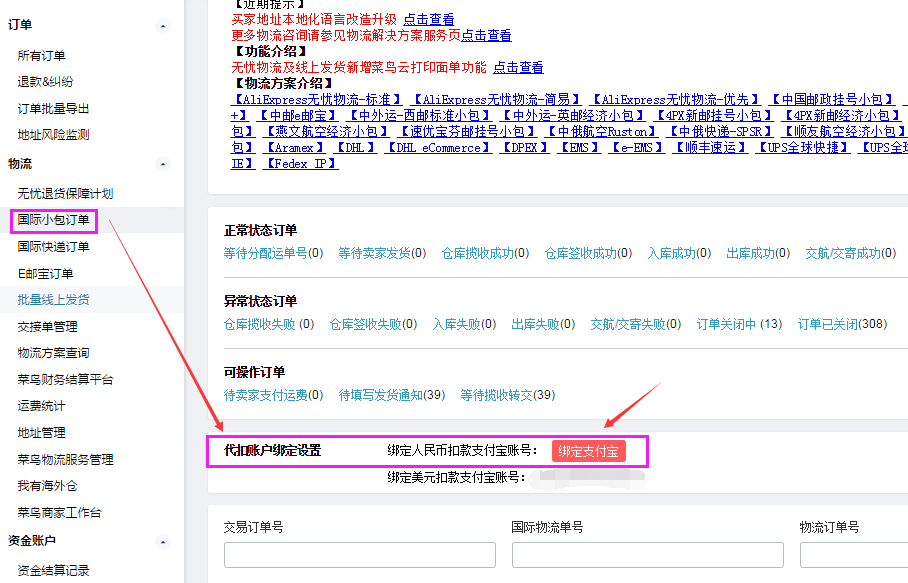Open the DHL link
908x583 pixels.
coord(355,148)
